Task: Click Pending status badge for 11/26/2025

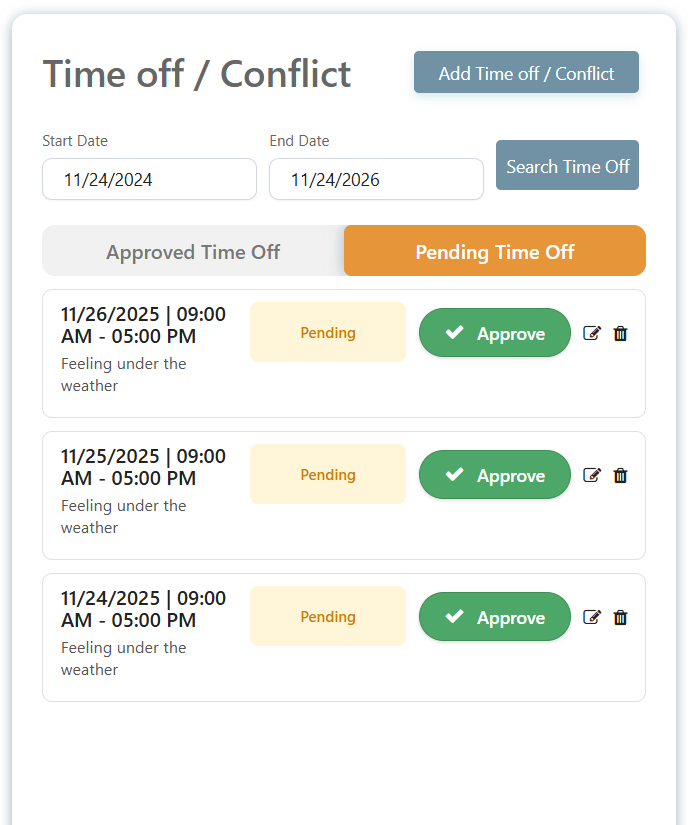Action: 328,332
